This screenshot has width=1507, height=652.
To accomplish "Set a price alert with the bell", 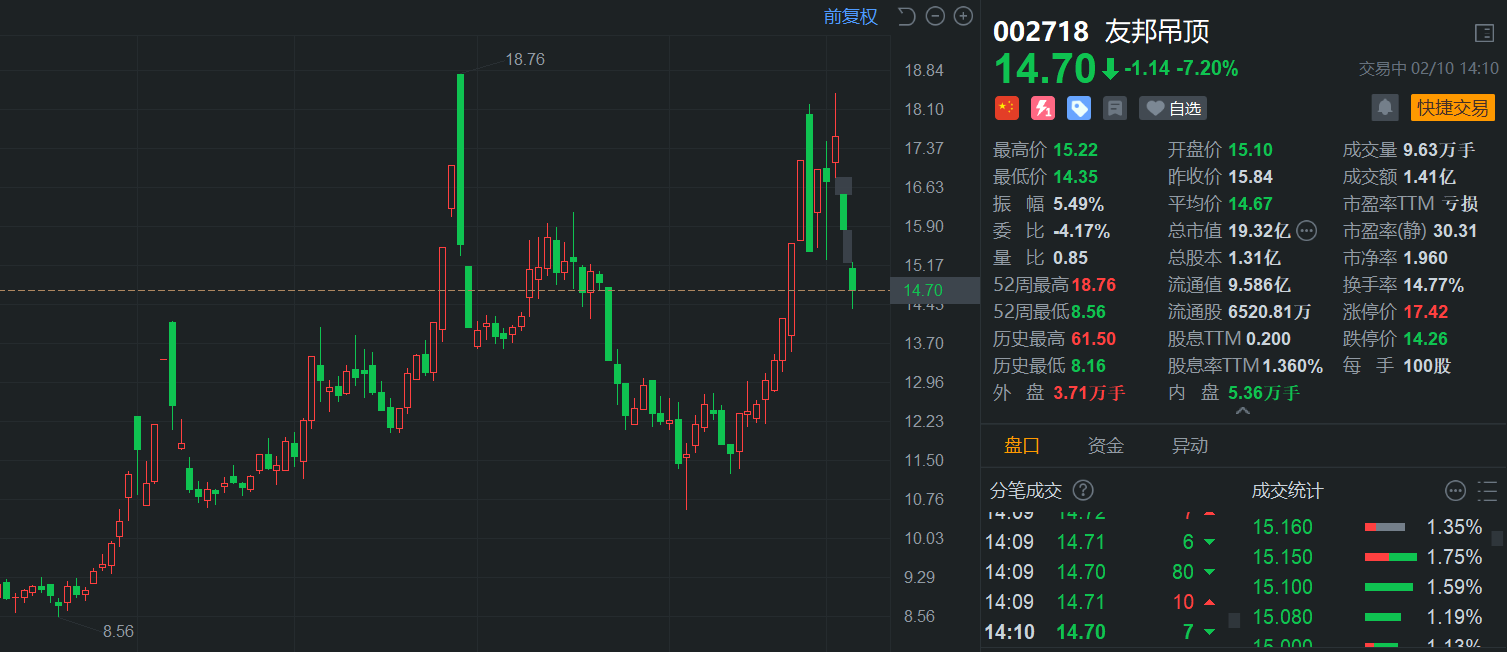I will point(1385,108).
